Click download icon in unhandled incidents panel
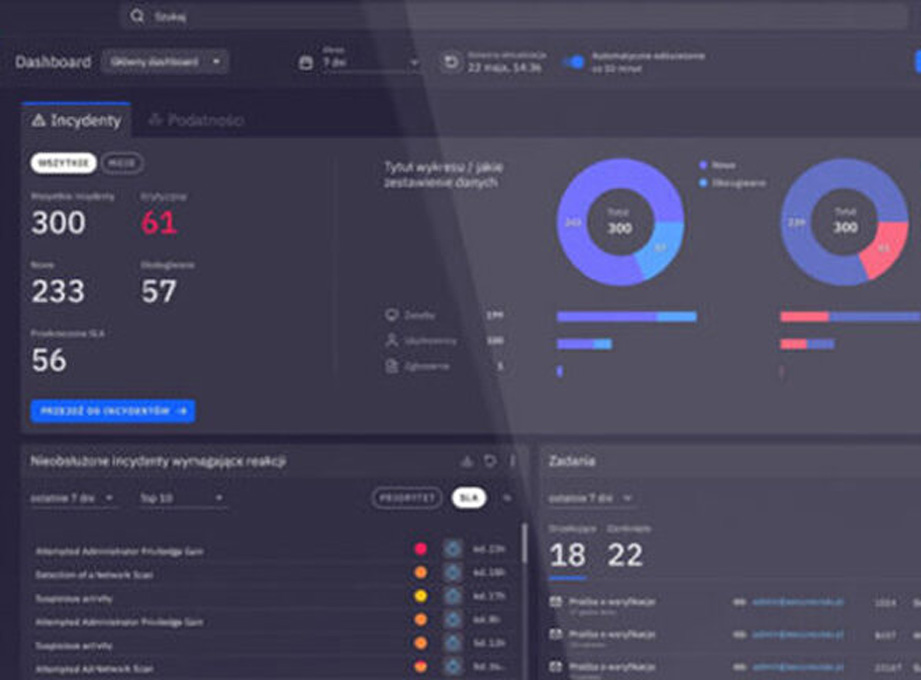Viewport: 921px width, 680px height. 466,461
